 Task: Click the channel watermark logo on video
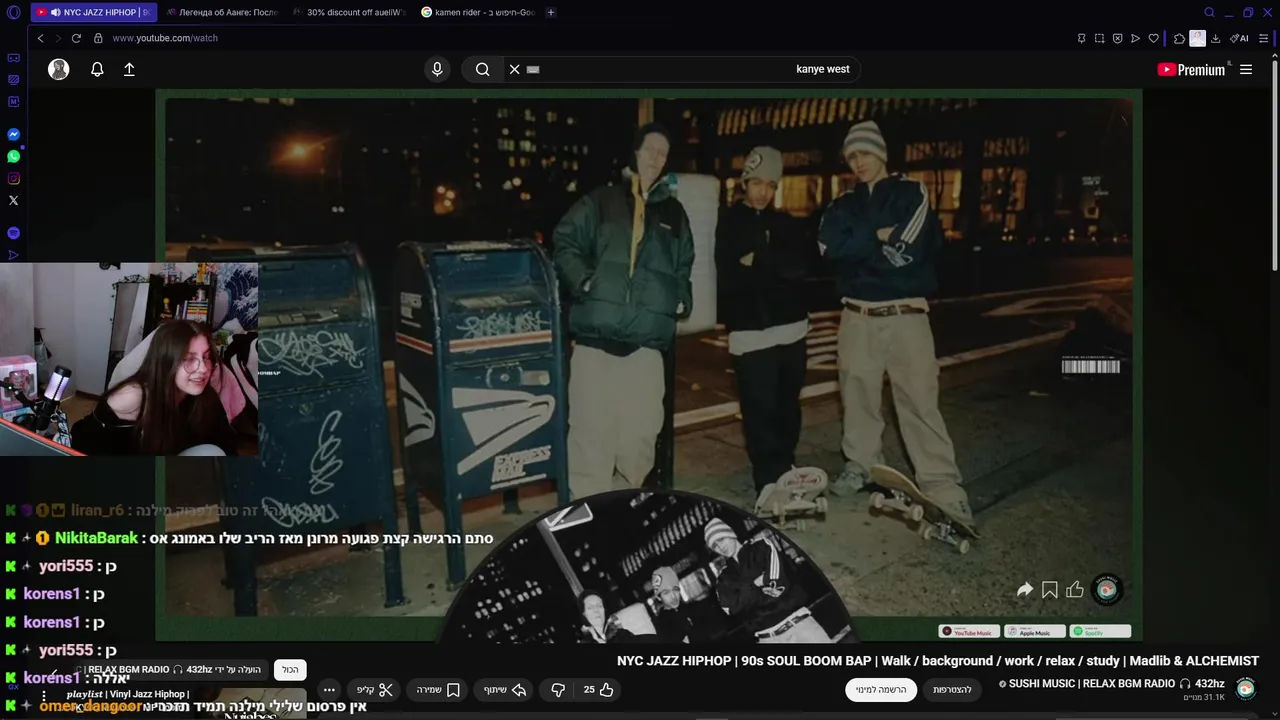[x=1107, y=590]
